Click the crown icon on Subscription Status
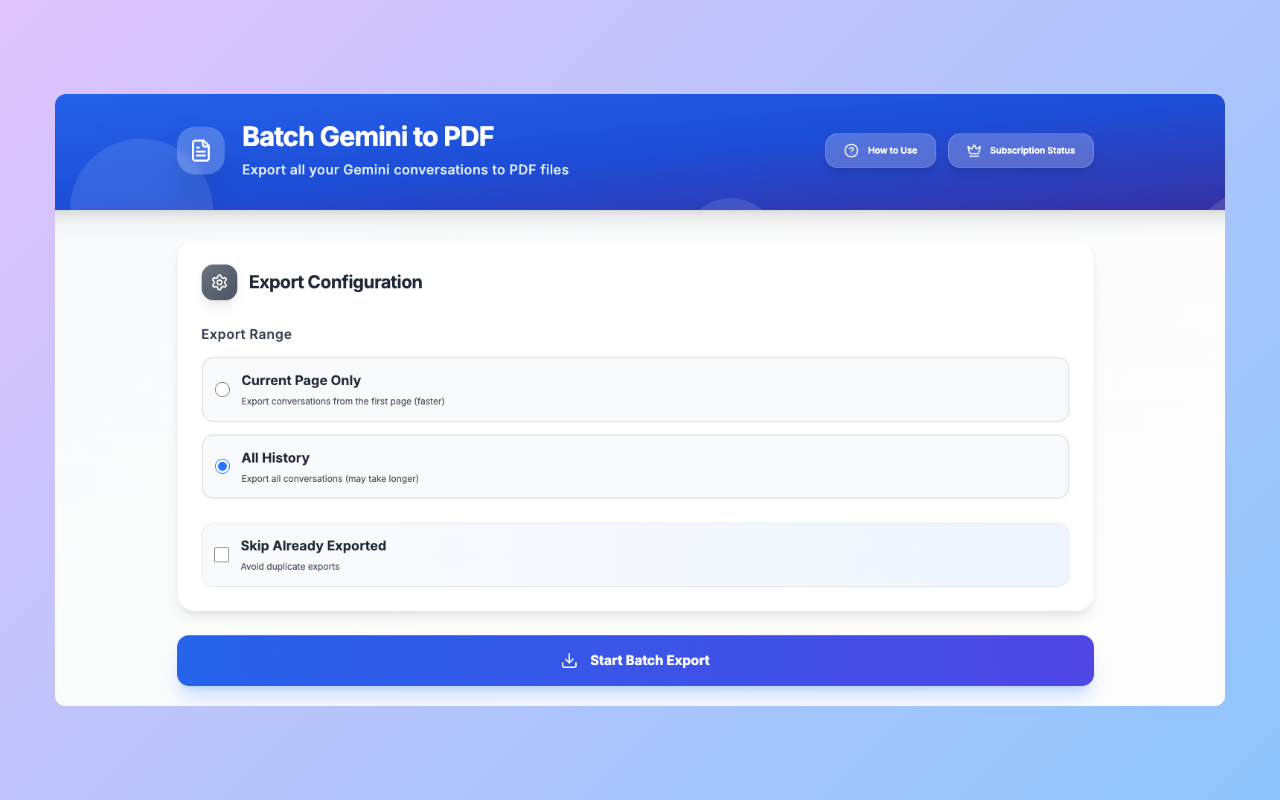The image size is (1280, 800). (972, 150)
